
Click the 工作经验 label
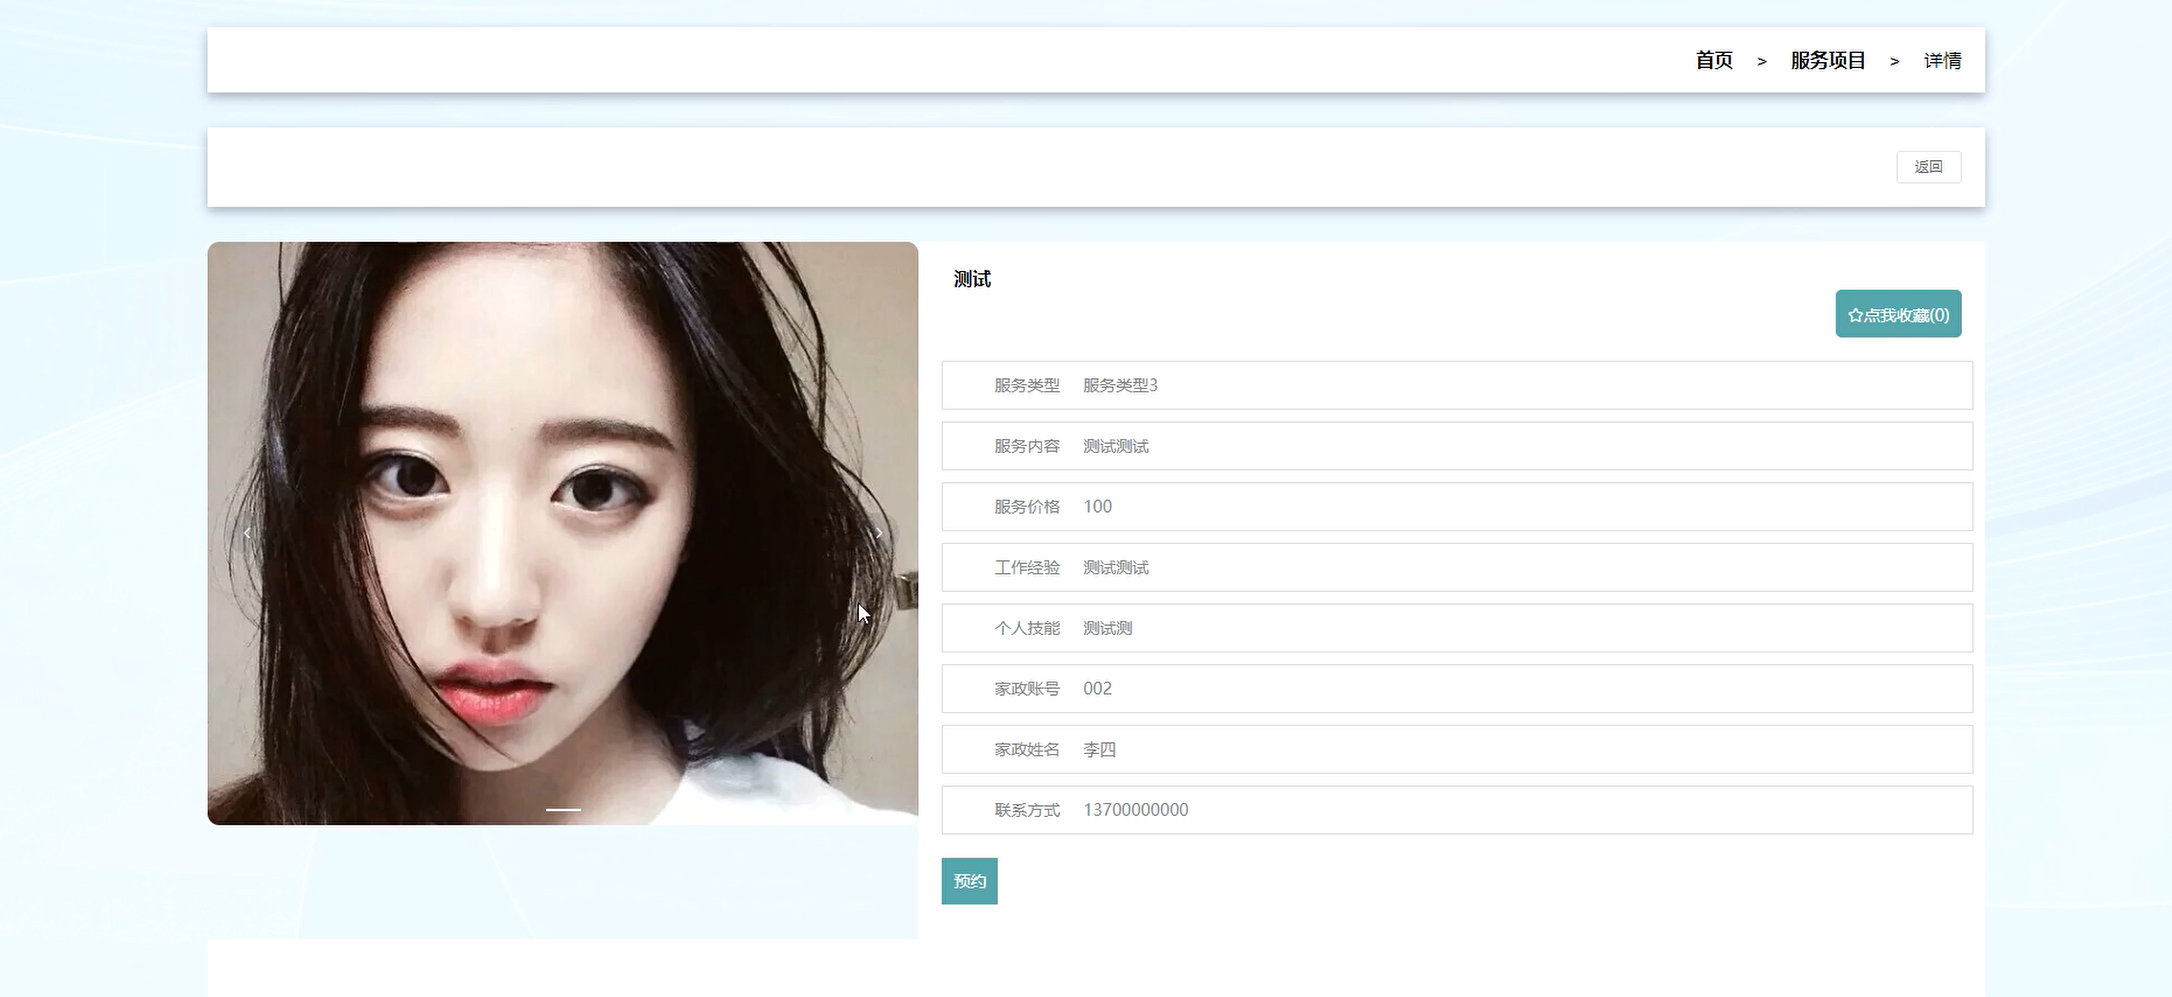[x=1026, y=568]
